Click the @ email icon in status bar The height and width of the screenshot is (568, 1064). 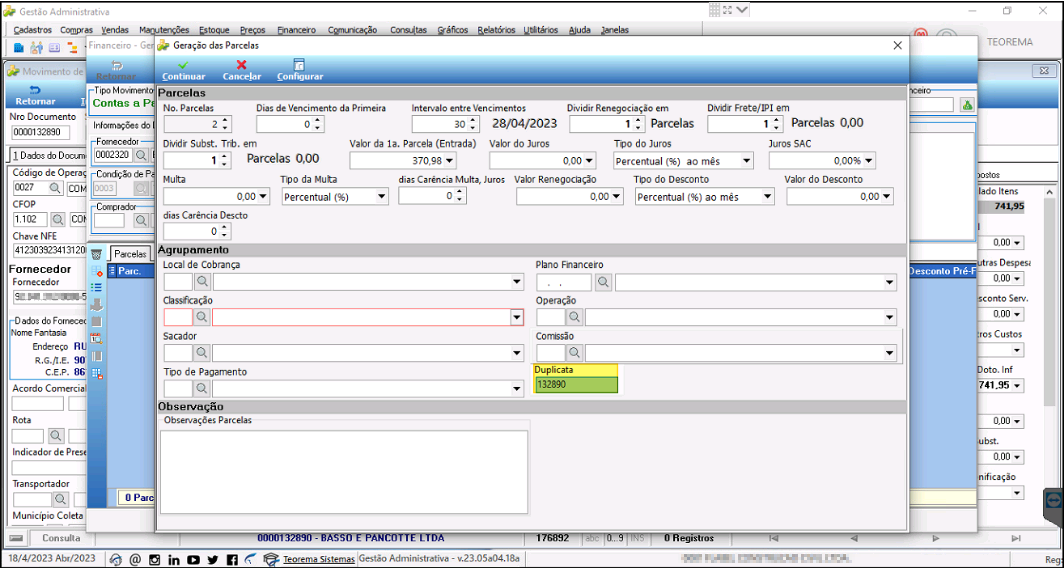tap(135, 560)
